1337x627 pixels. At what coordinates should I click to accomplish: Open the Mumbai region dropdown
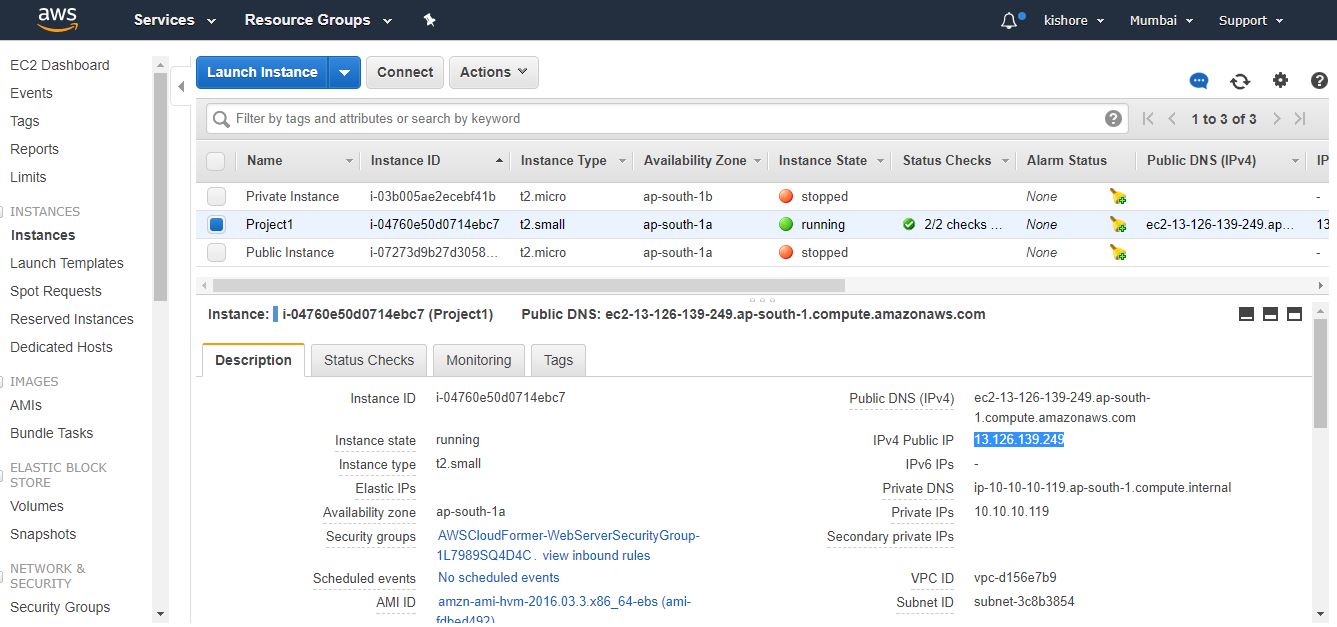[1160, 20]
